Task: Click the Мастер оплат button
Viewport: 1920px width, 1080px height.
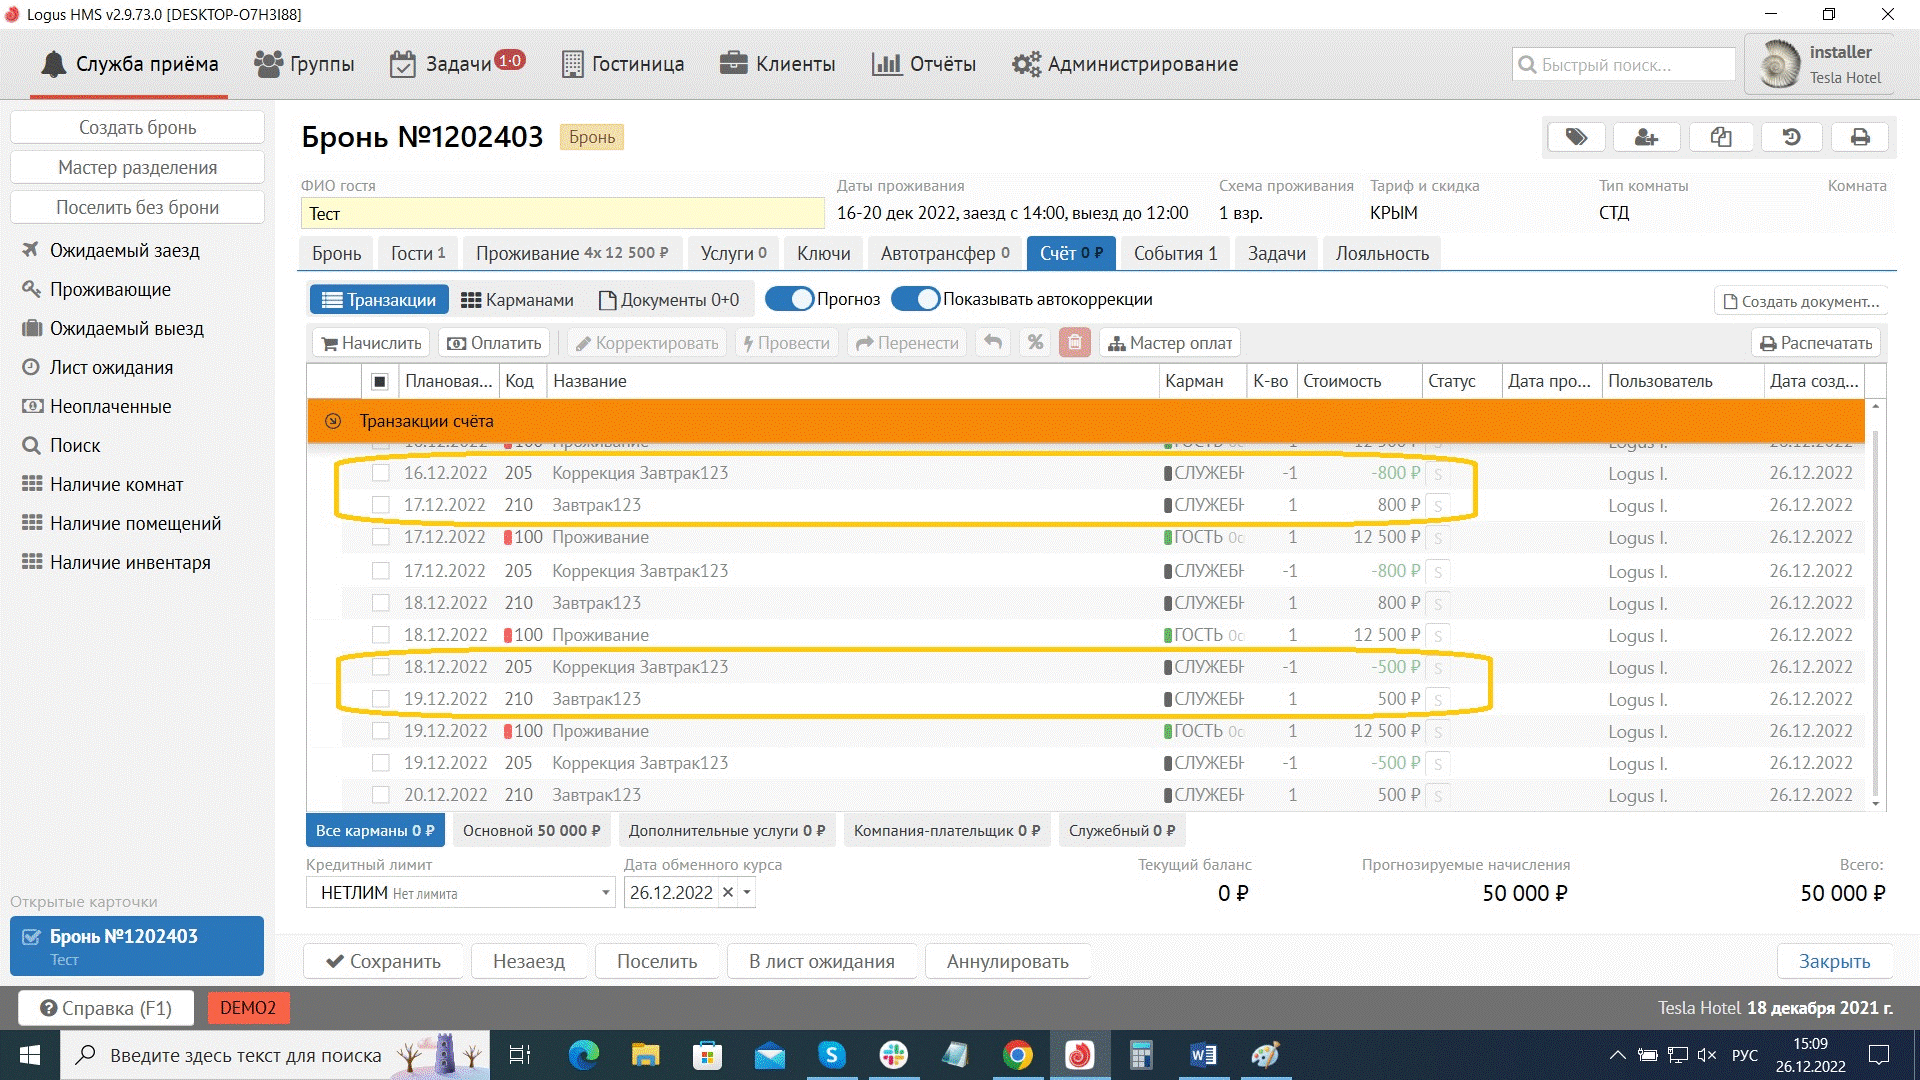Action: [1170, 343]
